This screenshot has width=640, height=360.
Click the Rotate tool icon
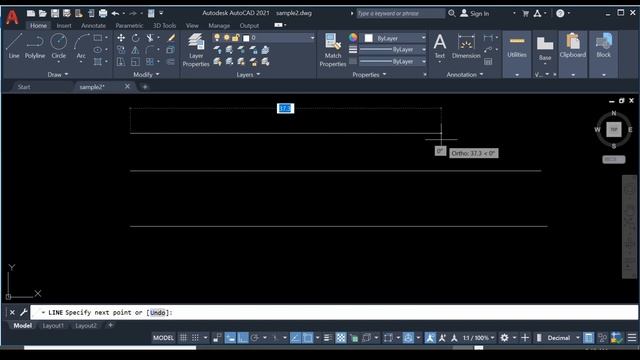135,38
